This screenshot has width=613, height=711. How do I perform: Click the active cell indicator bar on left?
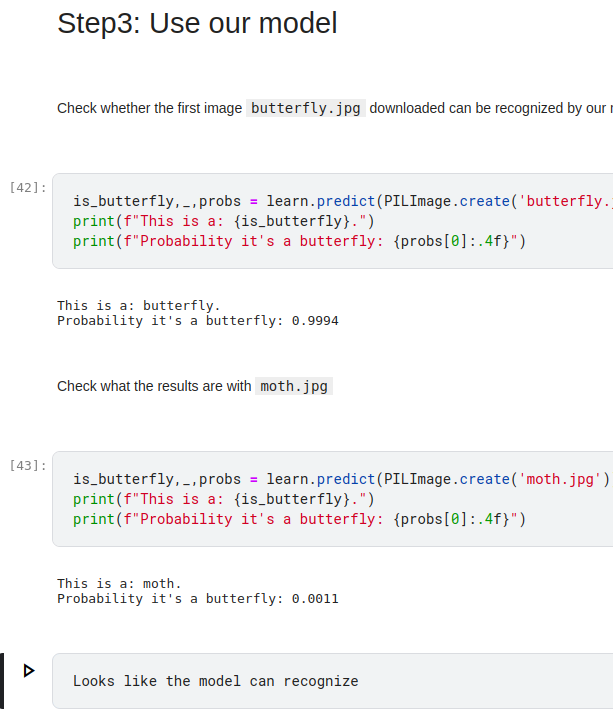click(3, 681)
